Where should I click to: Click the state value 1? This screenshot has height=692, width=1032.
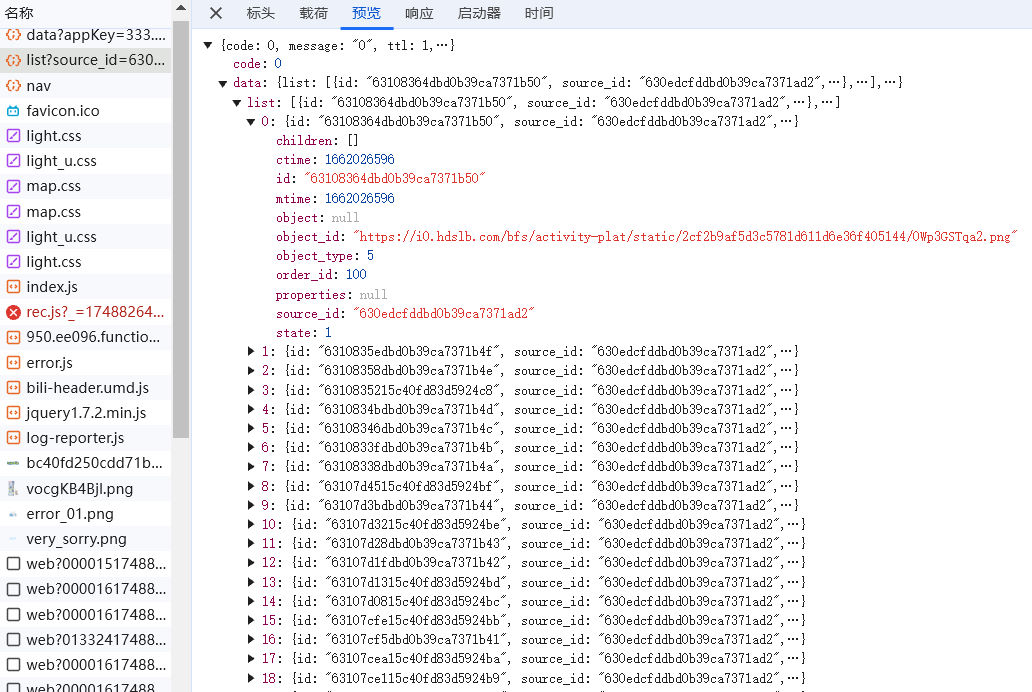328,333
